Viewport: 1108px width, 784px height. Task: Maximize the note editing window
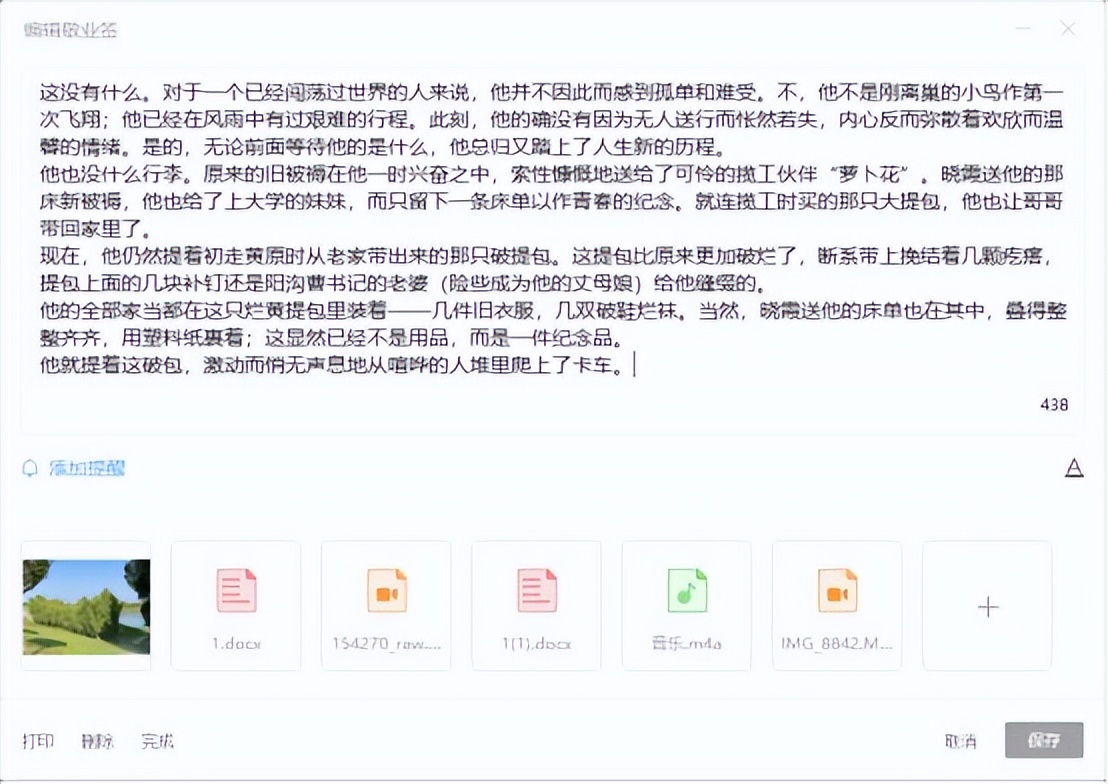(1046, 30)
